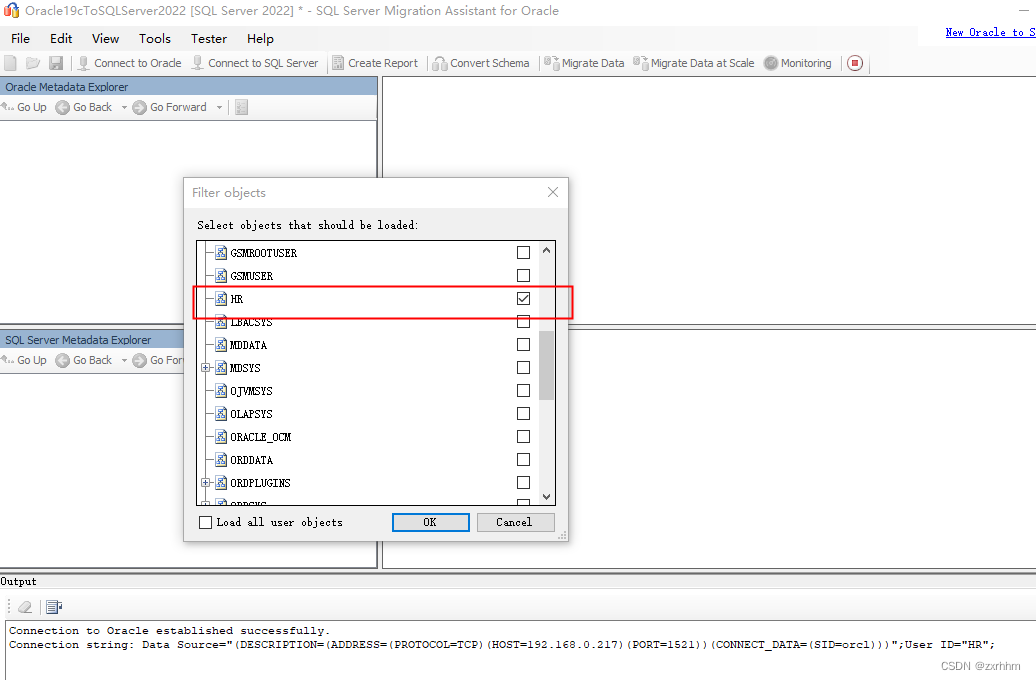Click the red Stop icon in toolbar

click(x=855, y=63)
